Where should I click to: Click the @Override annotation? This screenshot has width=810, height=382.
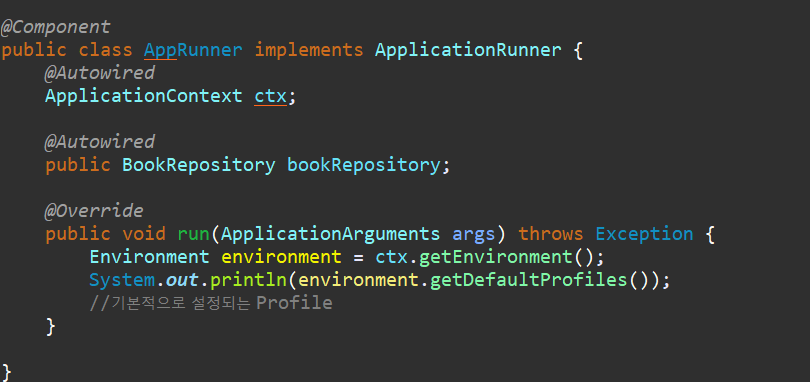pyautogui.click(x=94, y=211)
